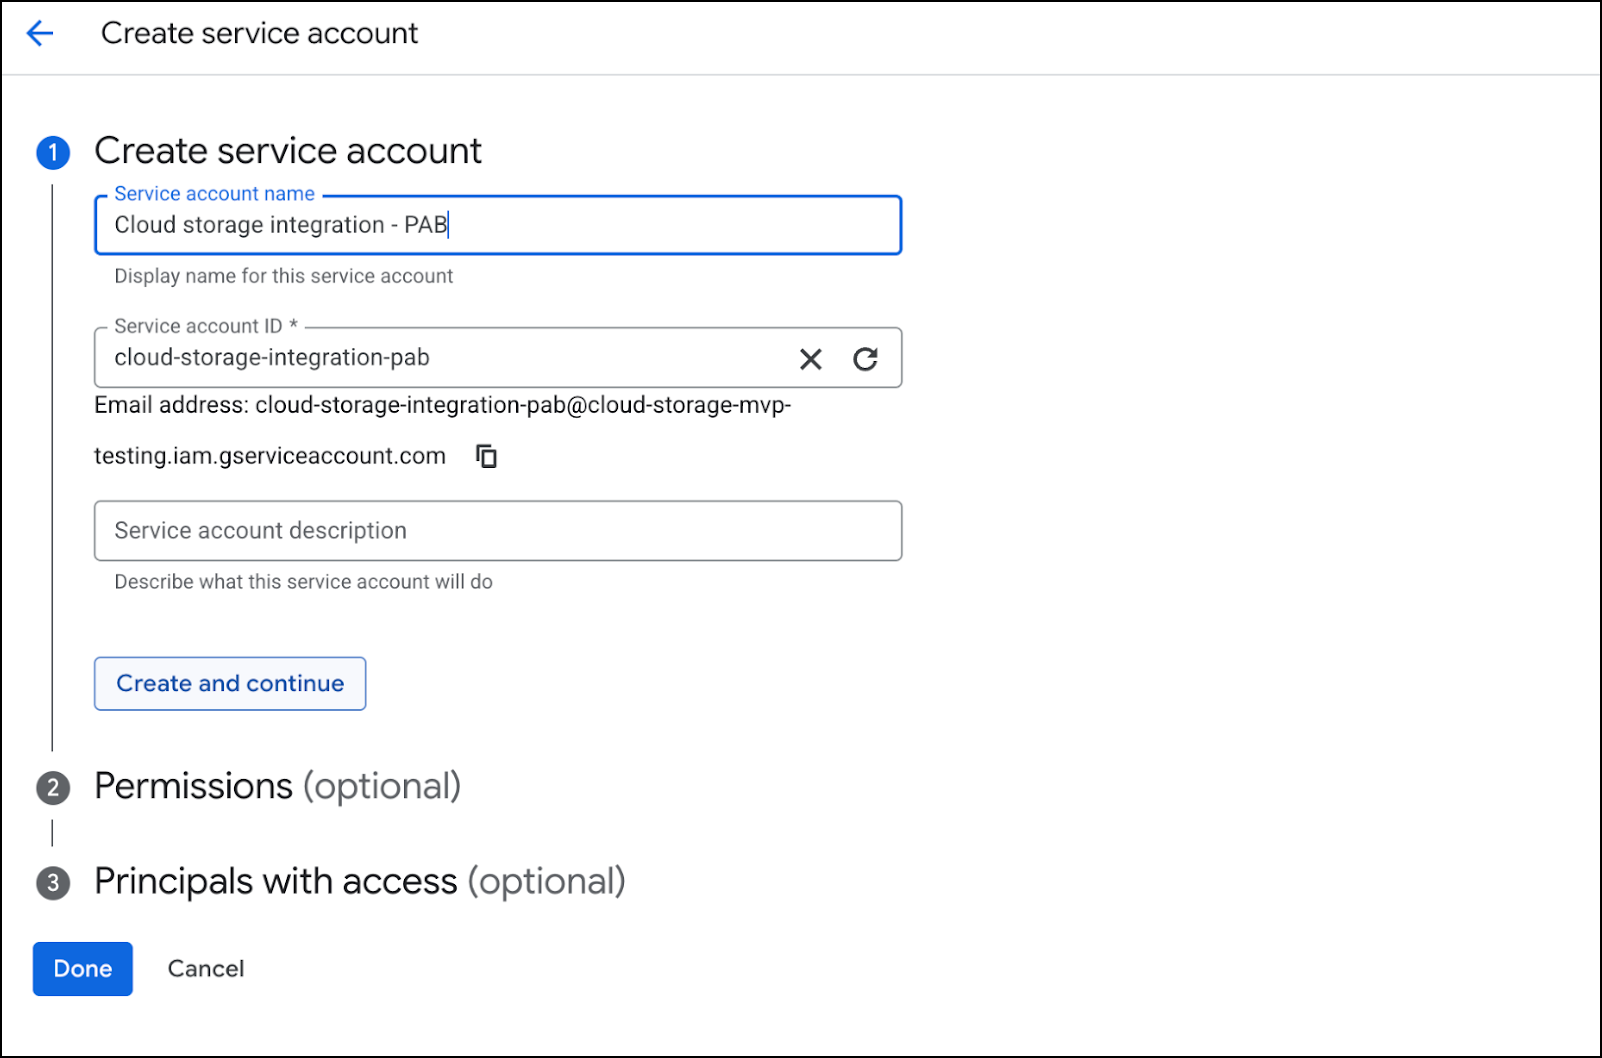Cancel the service account creation
This screenshot has width=1602, height=1058.
point(206,969)
